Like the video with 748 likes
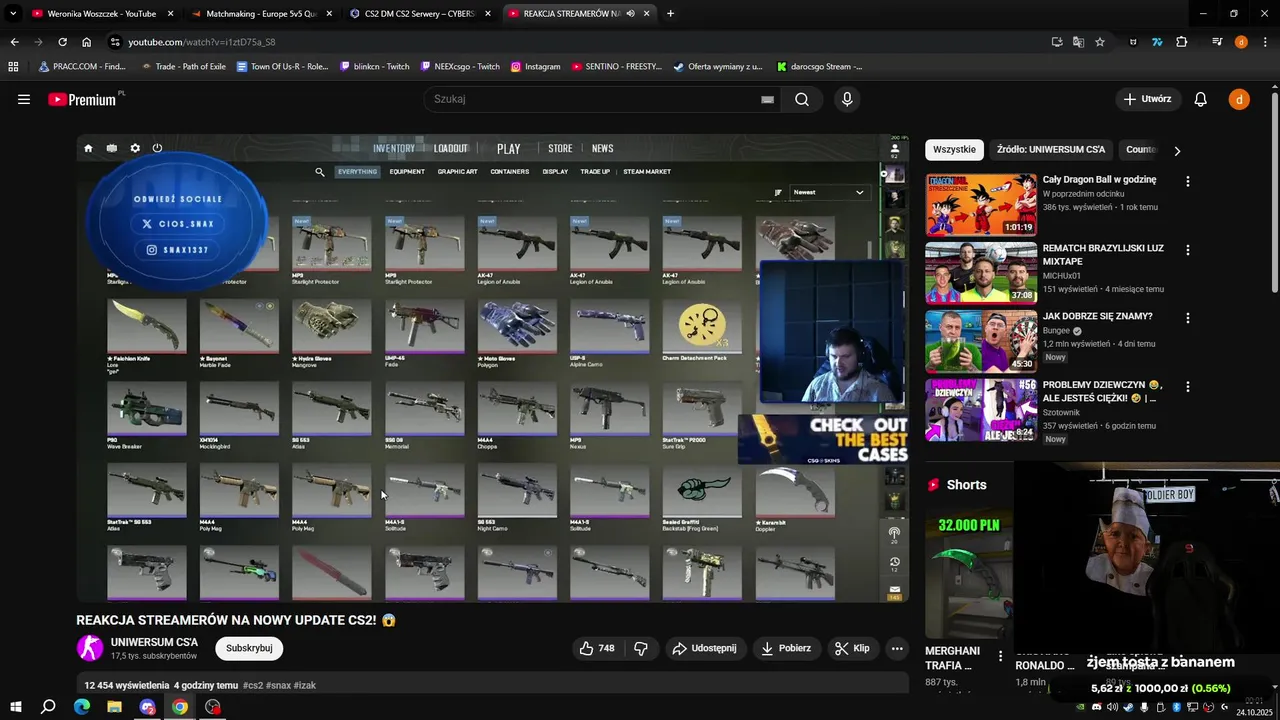The width and height of the screenshot is (1280, 720). pos(597,648)
